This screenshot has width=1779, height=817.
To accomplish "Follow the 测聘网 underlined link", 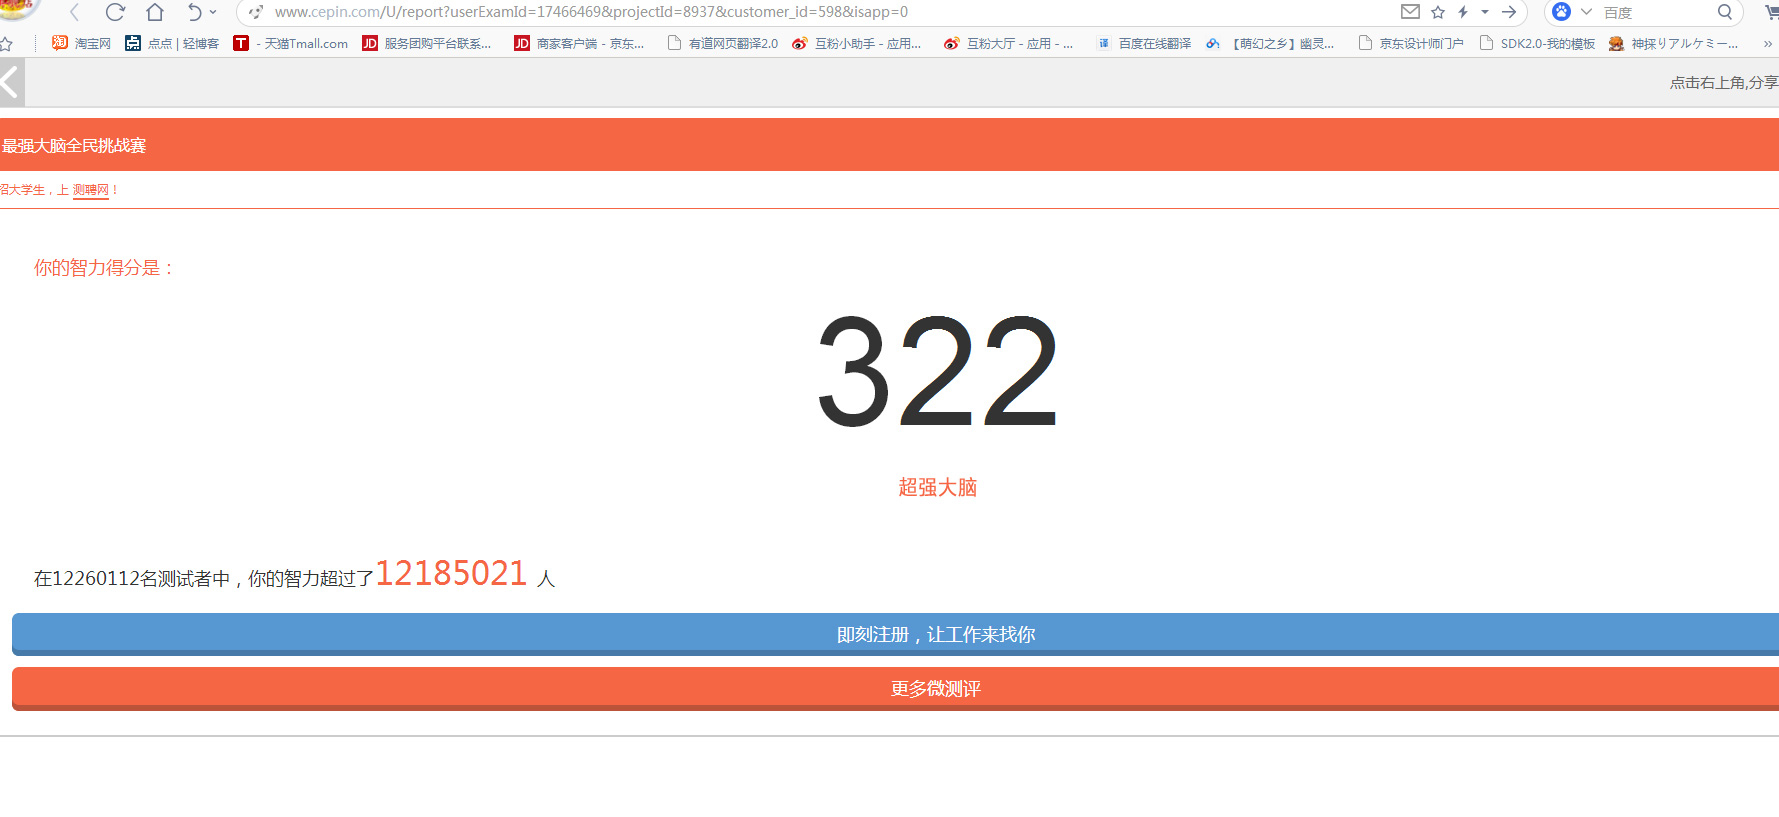I will pos(90,190).
